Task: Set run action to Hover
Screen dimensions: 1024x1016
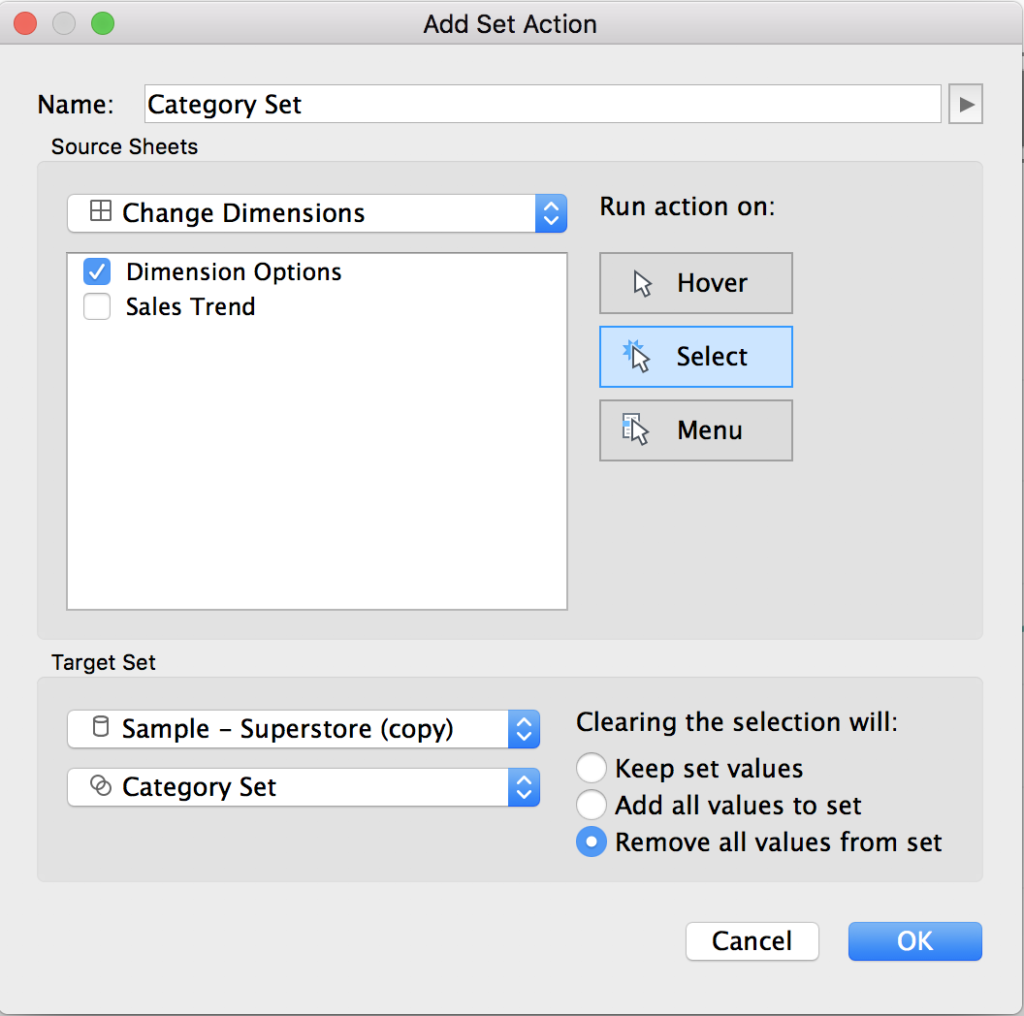Action: pos(696,283)
